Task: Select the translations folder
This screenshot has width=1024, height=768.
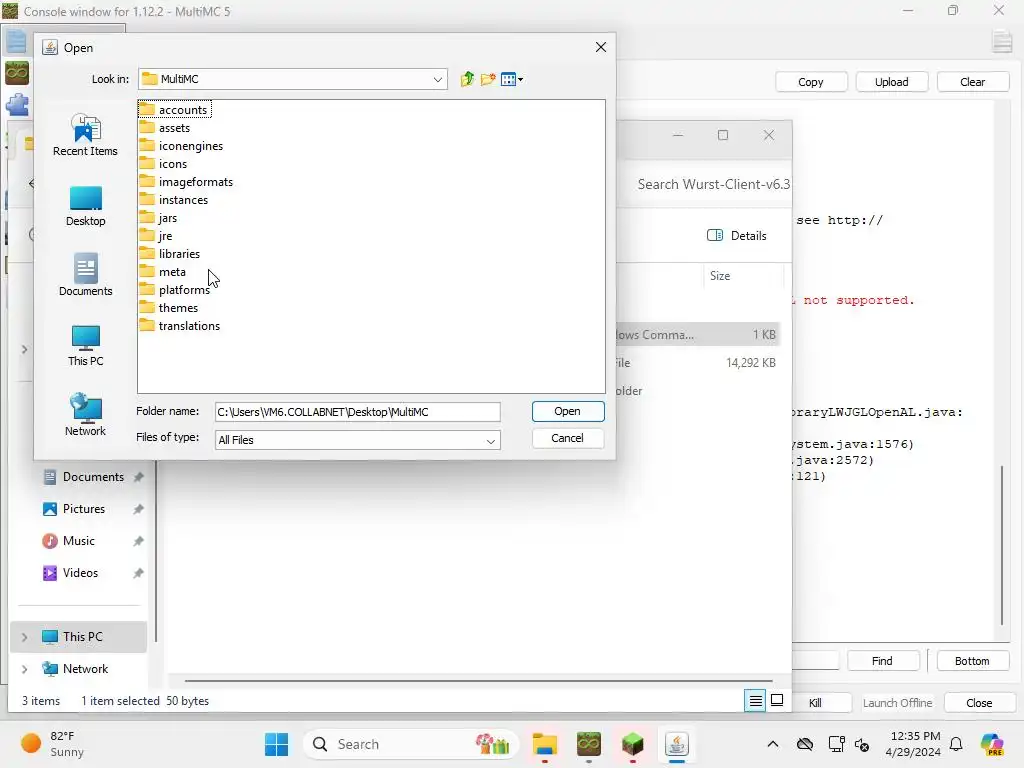Action: 180,326
